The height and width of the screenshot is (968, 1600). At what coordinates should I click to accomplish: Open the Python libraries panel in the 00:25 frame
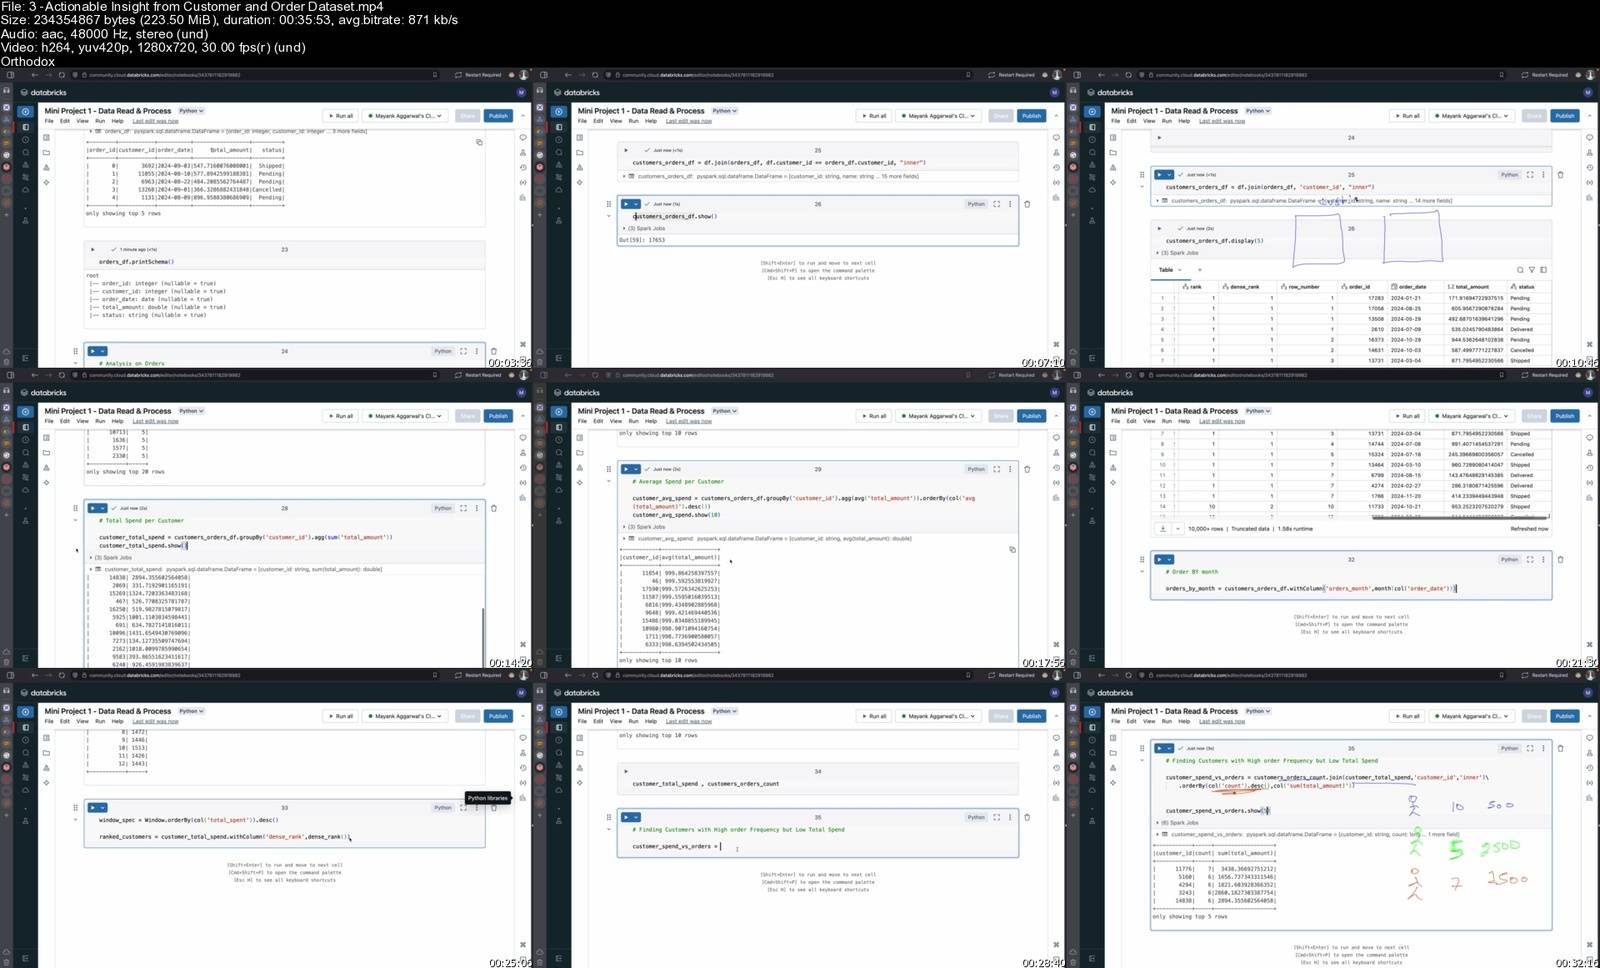click(x=523, y=797)
